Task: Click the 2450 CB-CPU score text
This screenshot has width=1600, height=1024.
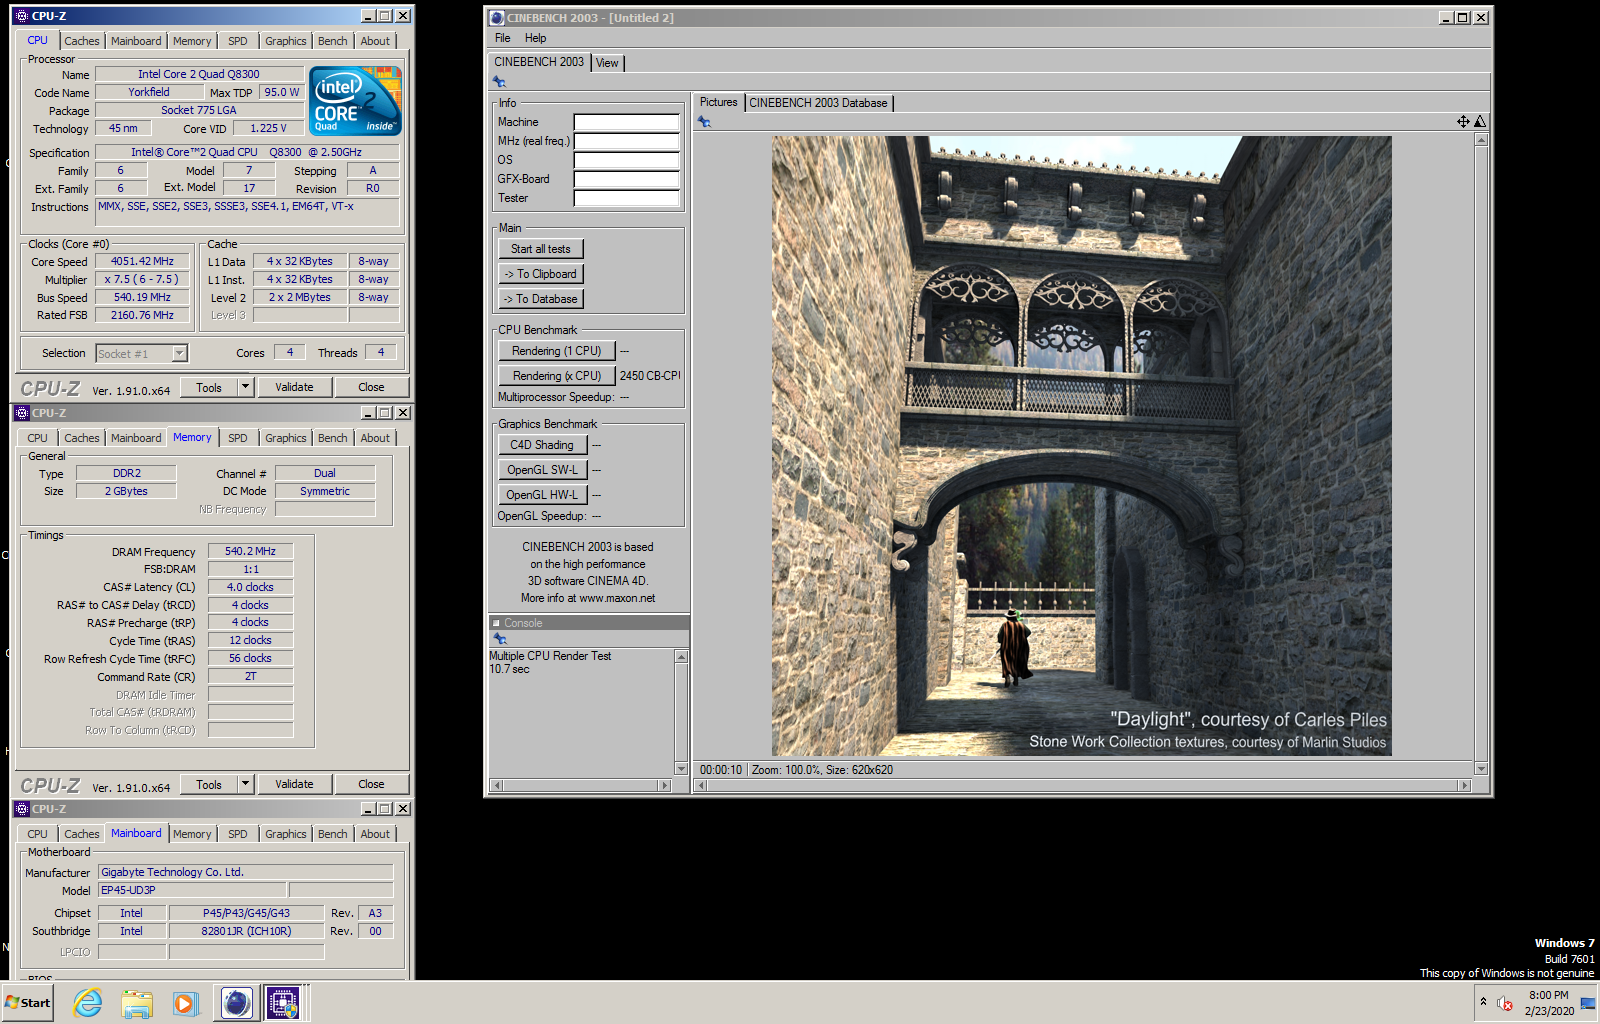Action: coord(650,376)
